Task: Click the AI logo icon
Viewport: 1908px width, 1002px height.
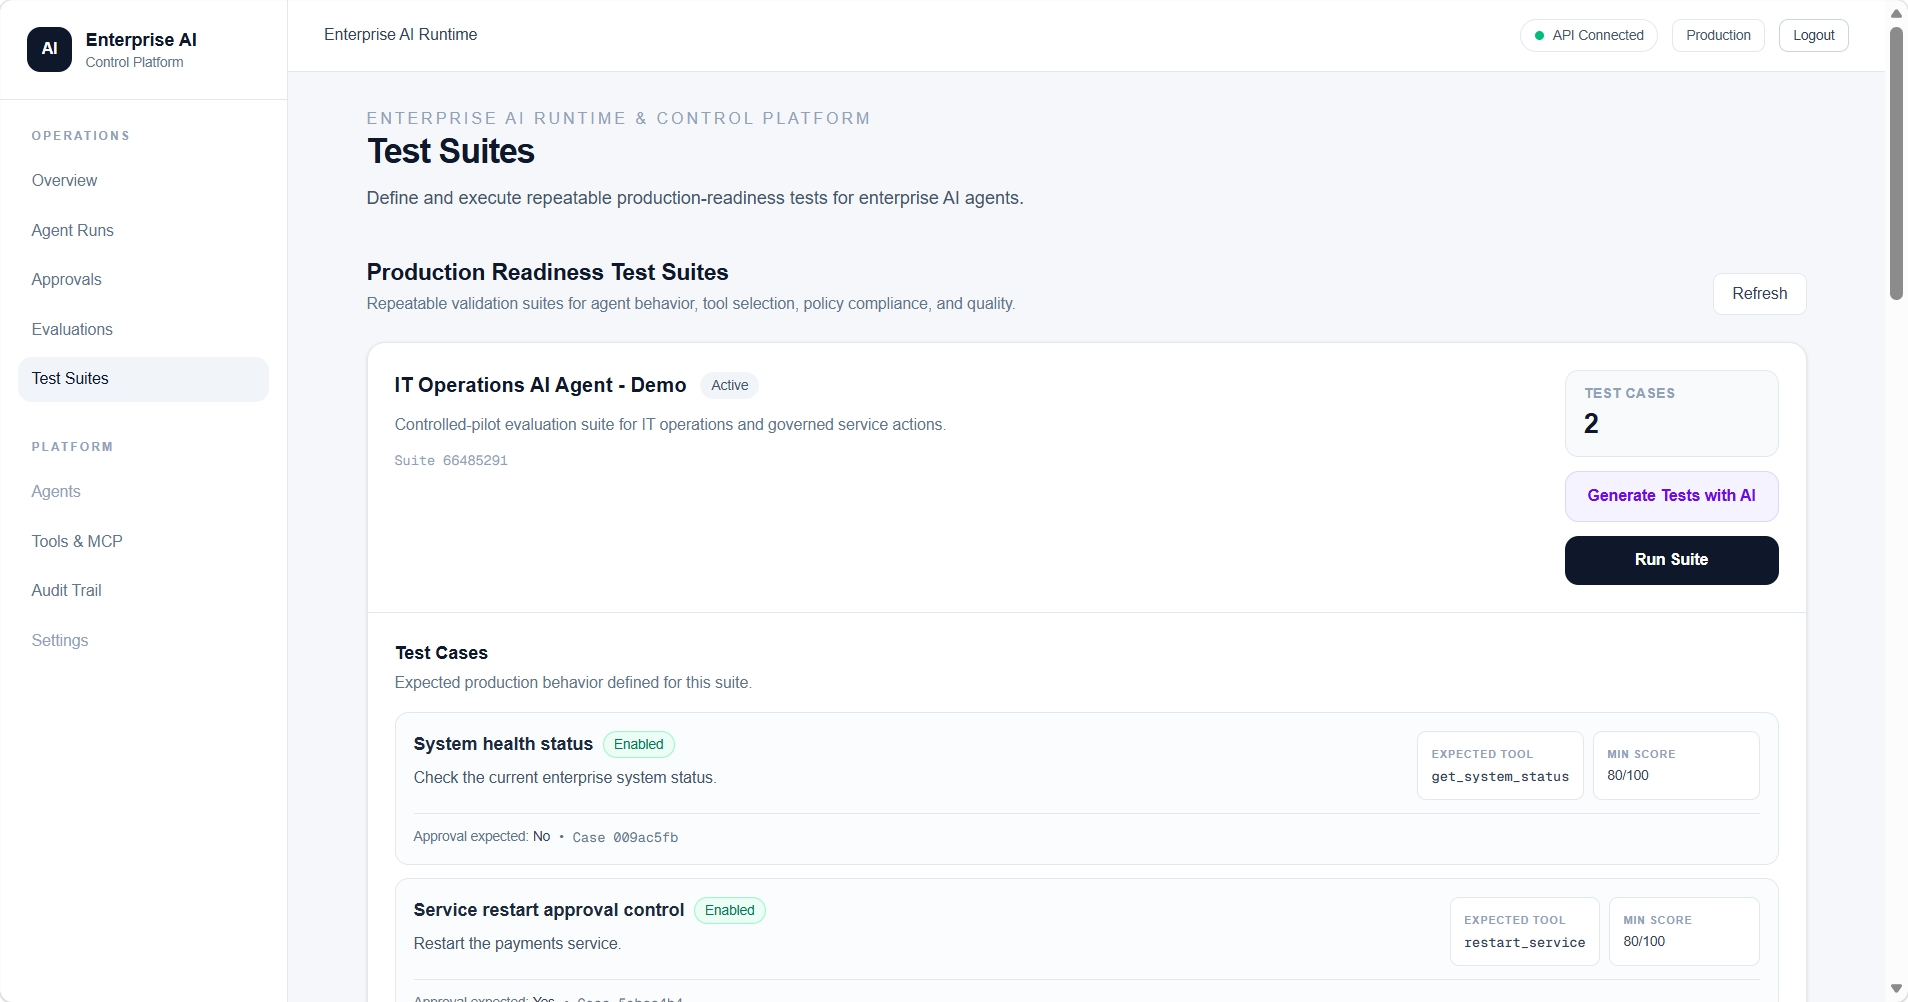Action: (x=49, y=49)
